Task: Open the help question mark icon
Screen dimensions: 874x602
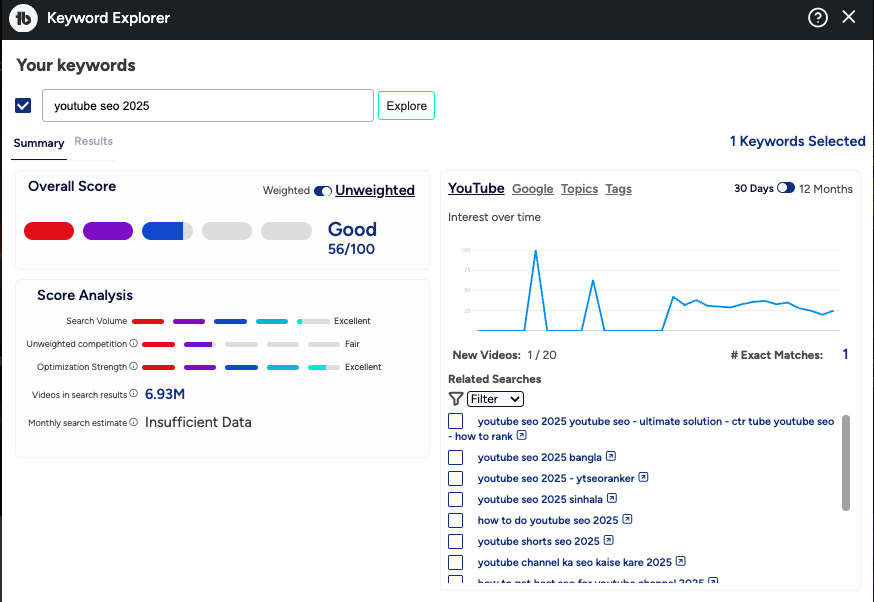Action: tap(818, 18)
